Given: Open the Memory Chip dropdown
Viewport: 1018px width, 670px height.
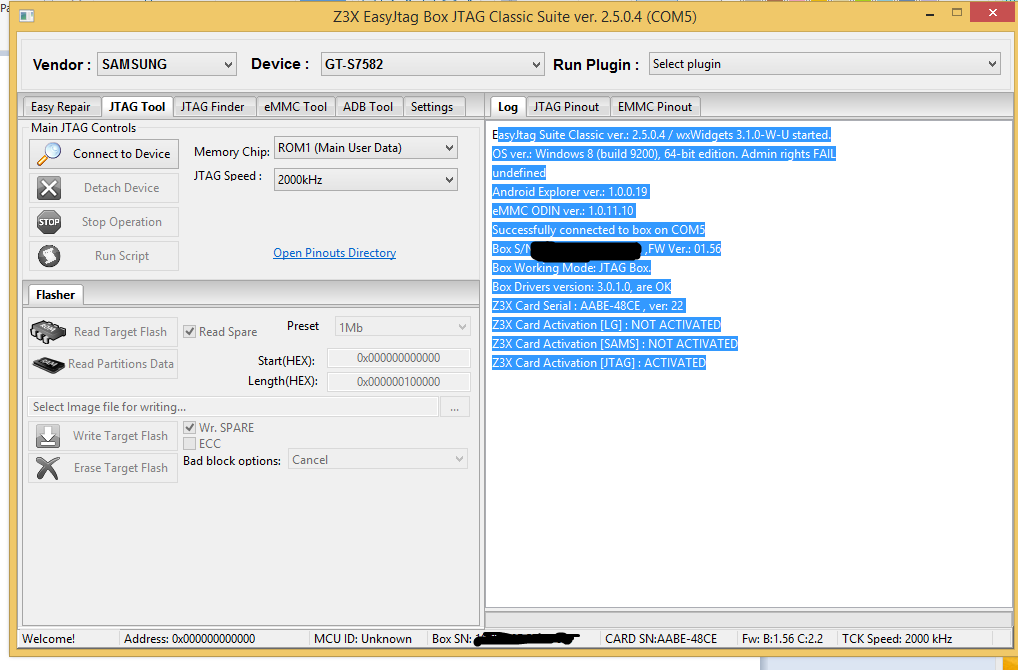Looking at the screenshot, I should [366, 148].
